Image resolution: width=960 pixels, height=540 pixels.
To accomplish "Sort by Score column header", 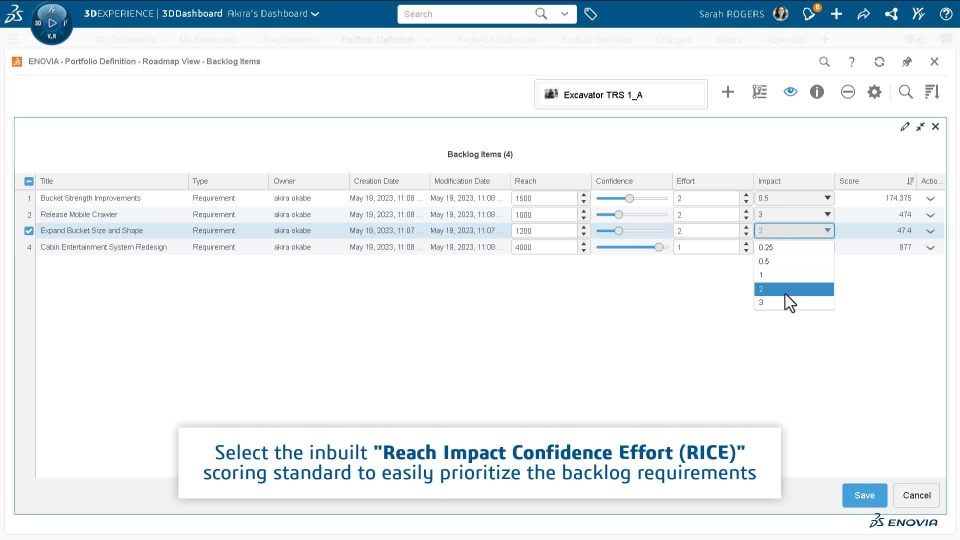I will [x=876, y=181].
